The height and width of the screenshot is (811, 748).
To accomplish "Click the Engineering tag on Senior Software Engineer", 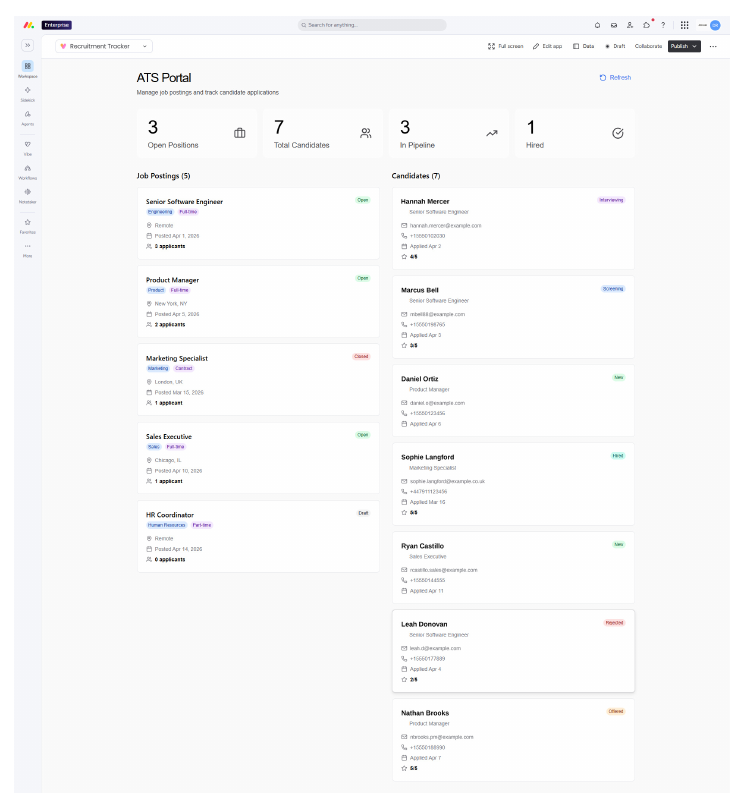I will point(160,212).
